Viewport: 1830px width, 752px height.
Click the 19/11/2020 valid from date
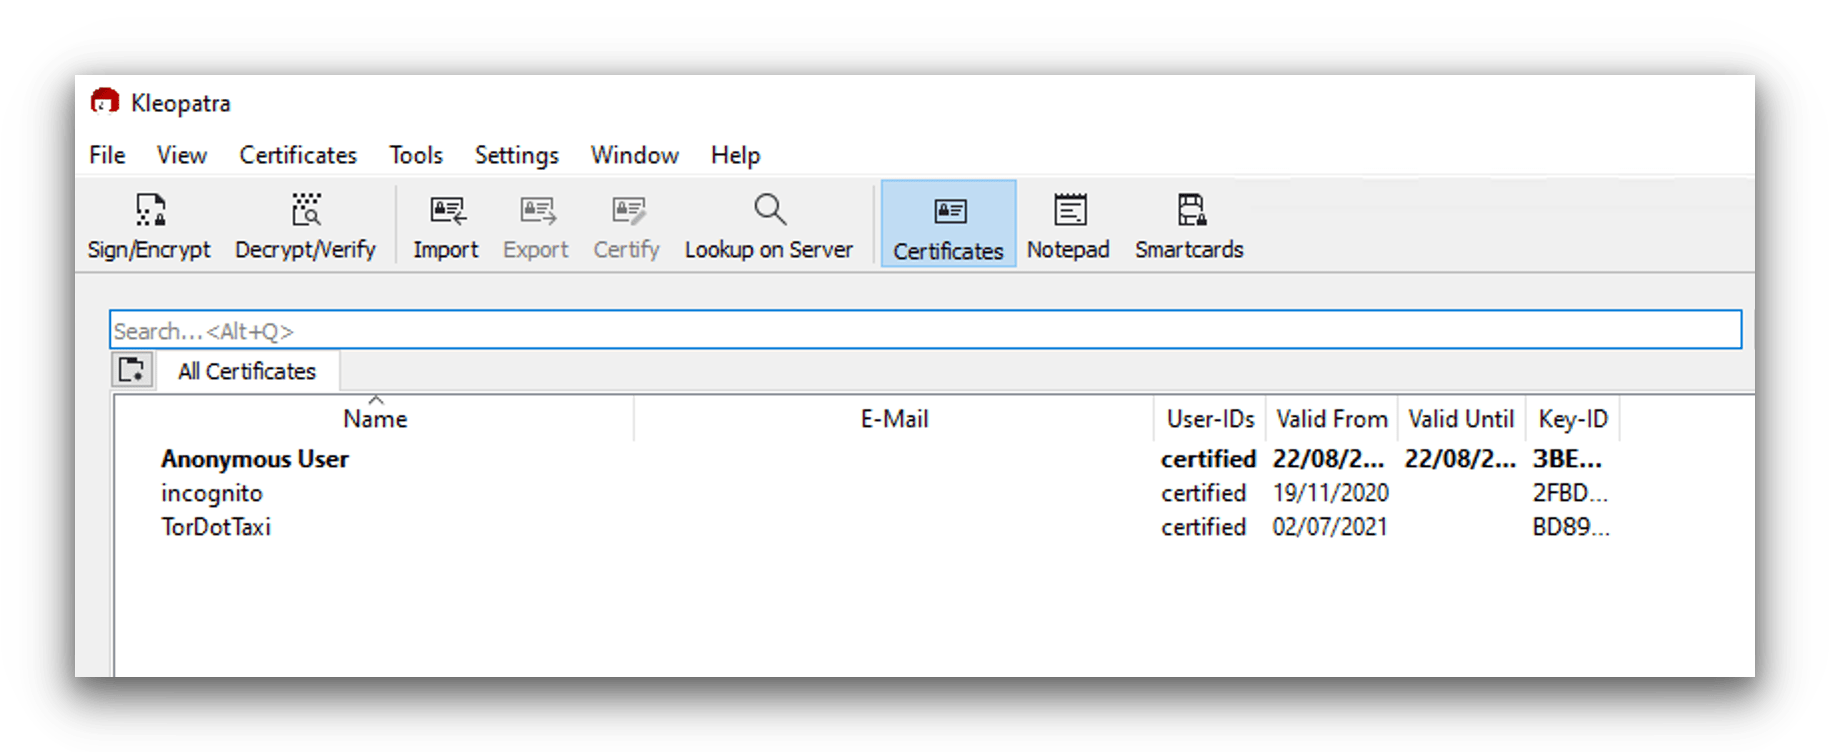[x=1331, y=493]
